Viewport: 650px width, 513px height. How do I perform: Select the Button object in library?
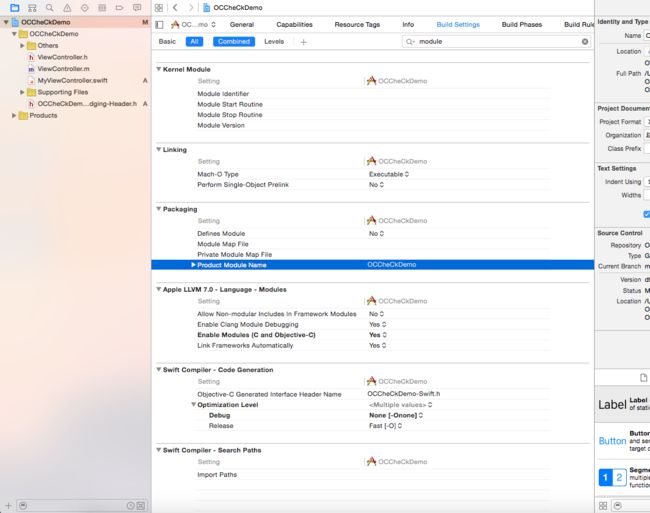coord(623,441)
